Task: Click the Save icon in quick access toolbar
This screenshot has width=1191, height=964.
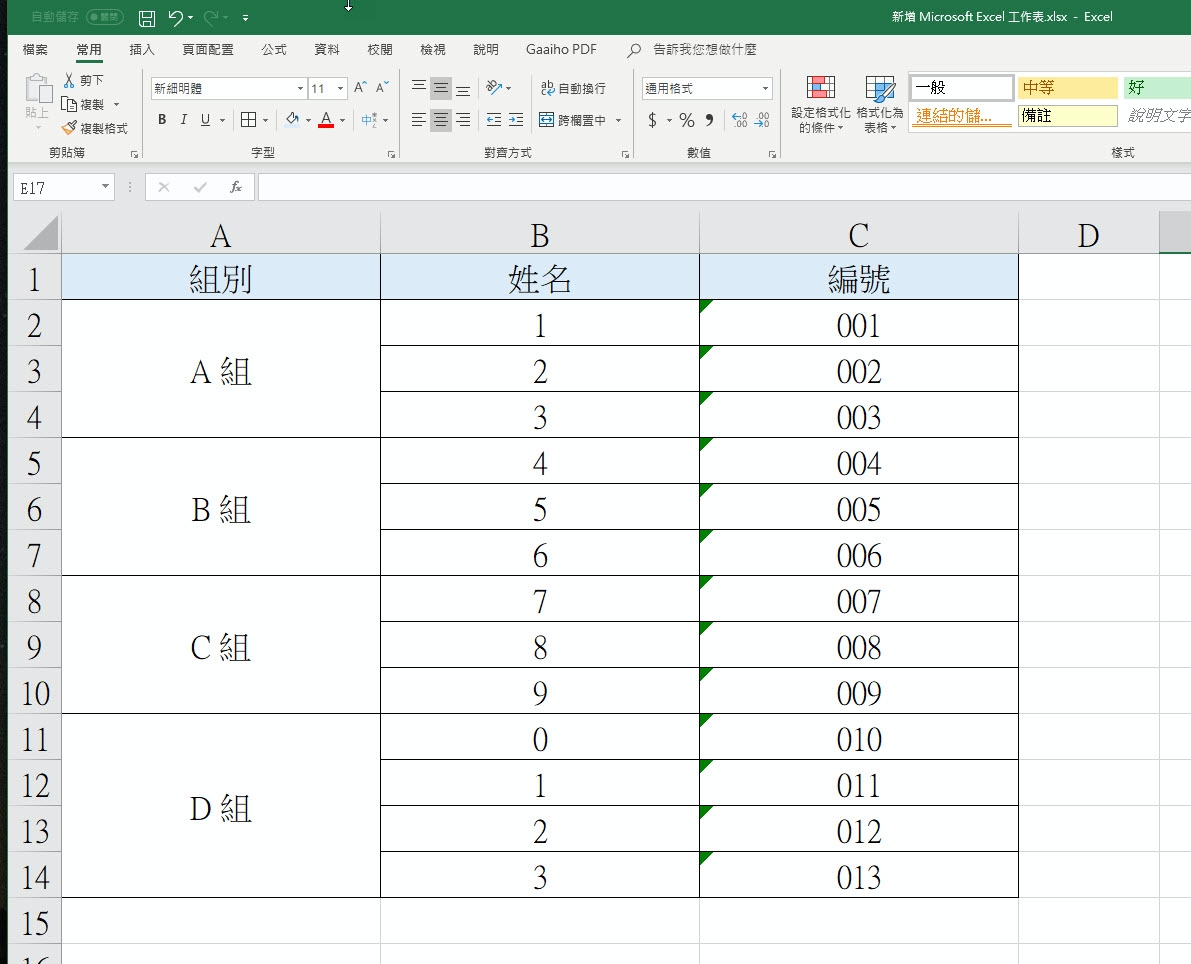Action: (147, 18)
